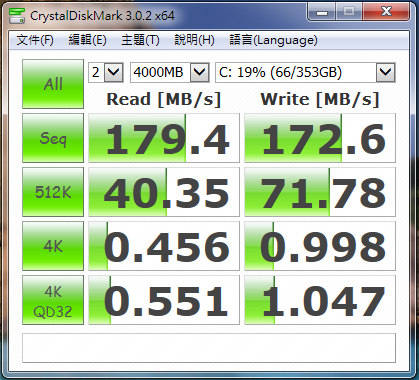This screenshot has width=419, height=380.
Task: Click the Write [MB/s] column header
Action: click(x=320, y=99)
